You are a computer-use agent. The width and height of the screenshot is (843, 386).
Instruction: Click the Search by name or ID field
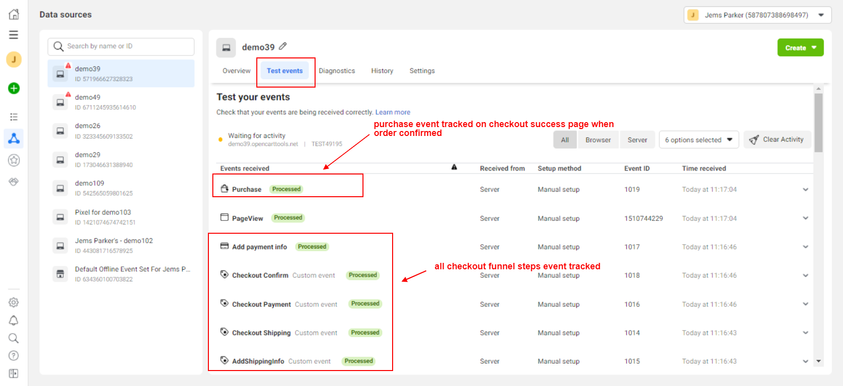pyautogui.click(x=121, y=46)
